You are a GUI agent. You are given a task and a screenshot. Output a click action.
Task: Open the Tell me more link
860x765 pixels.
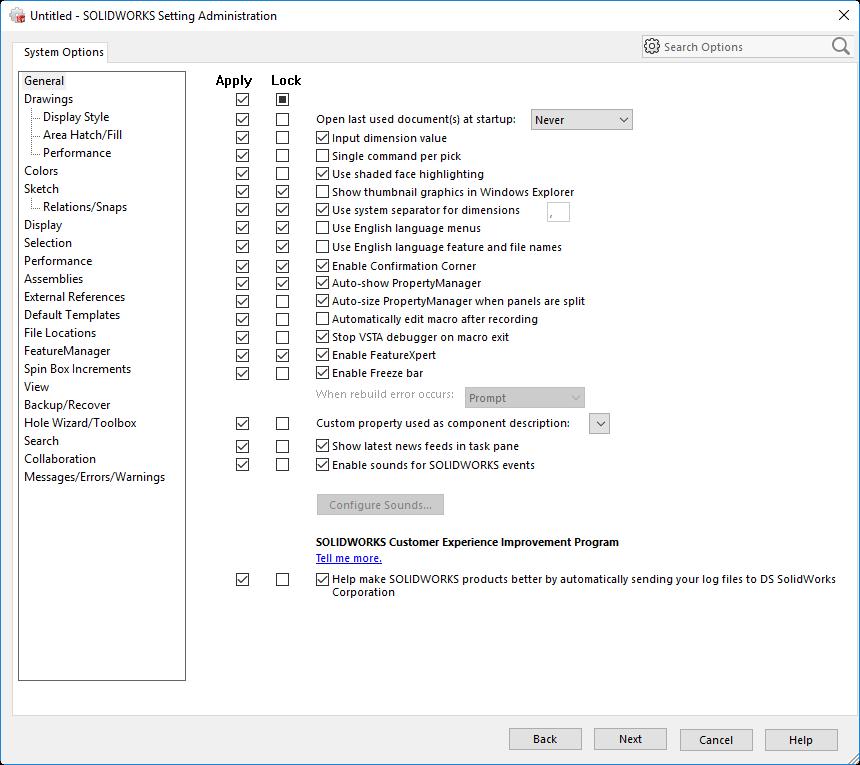[x=349, y=558]
